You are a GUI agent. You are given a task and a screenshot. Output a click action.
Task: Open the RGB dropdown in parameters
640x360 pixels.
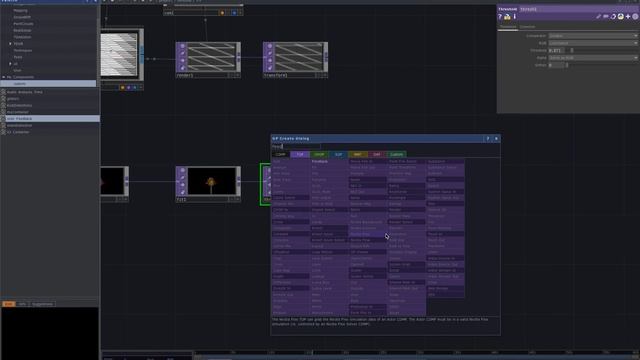click(x=593, y=43)
